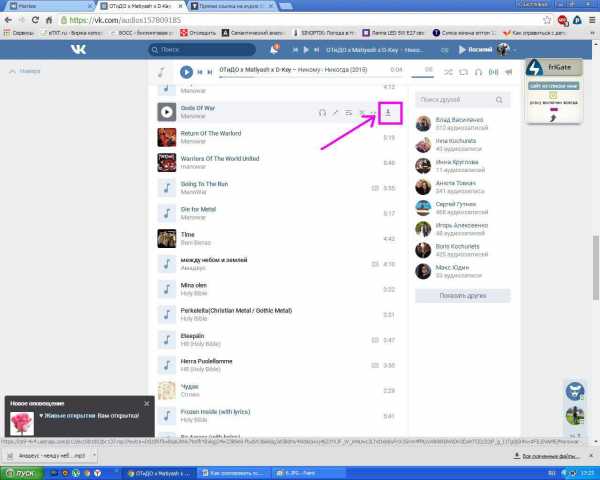Close the Chrome downloads bar

click(x=591, y=456)
